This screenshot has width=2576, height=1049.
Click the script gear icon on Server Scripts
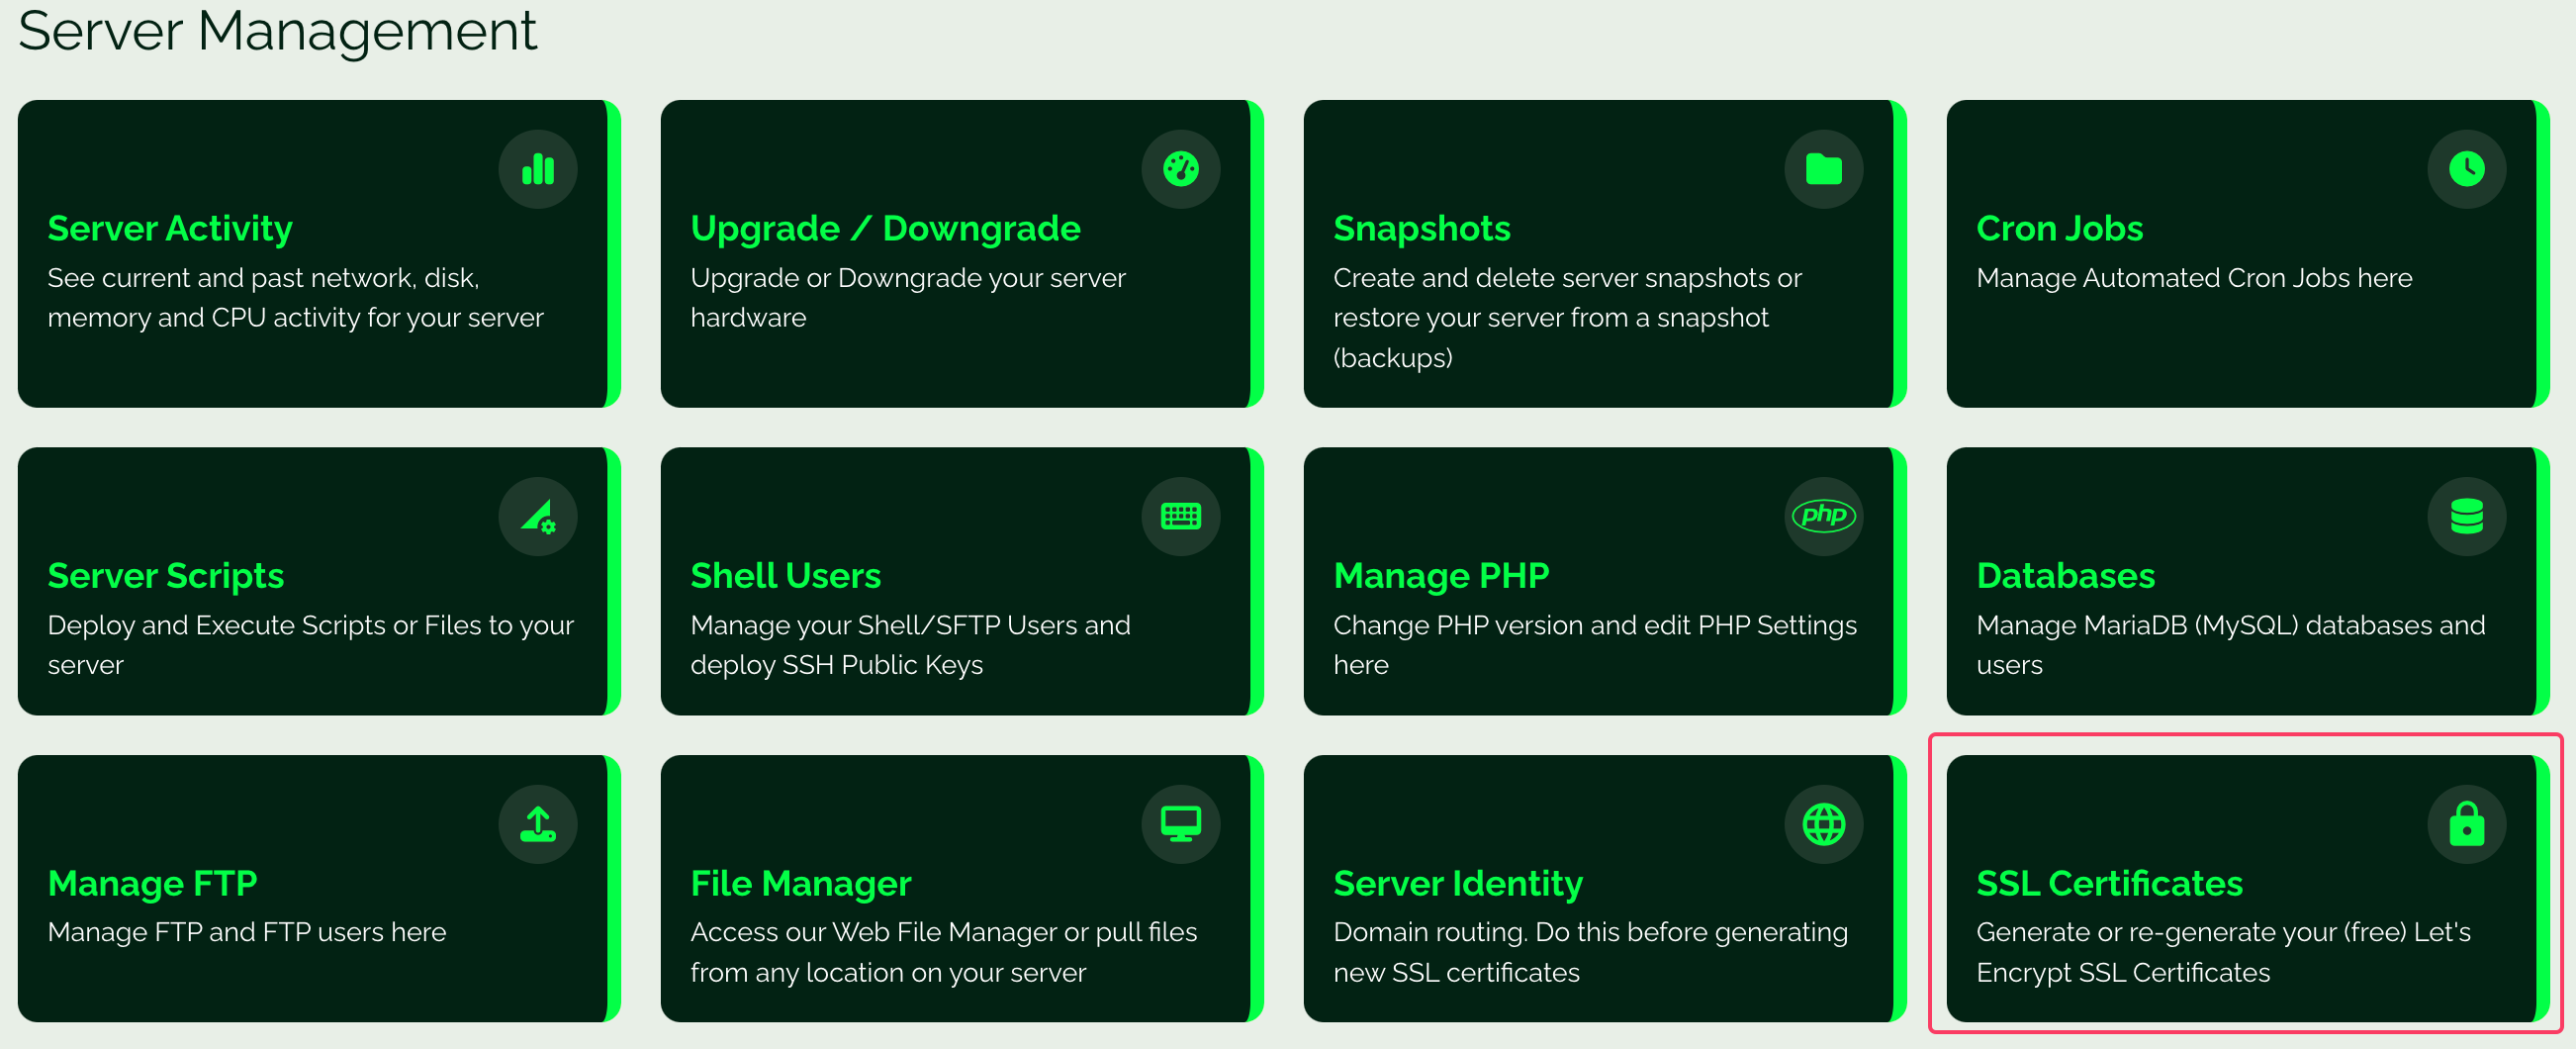(538, 516)
